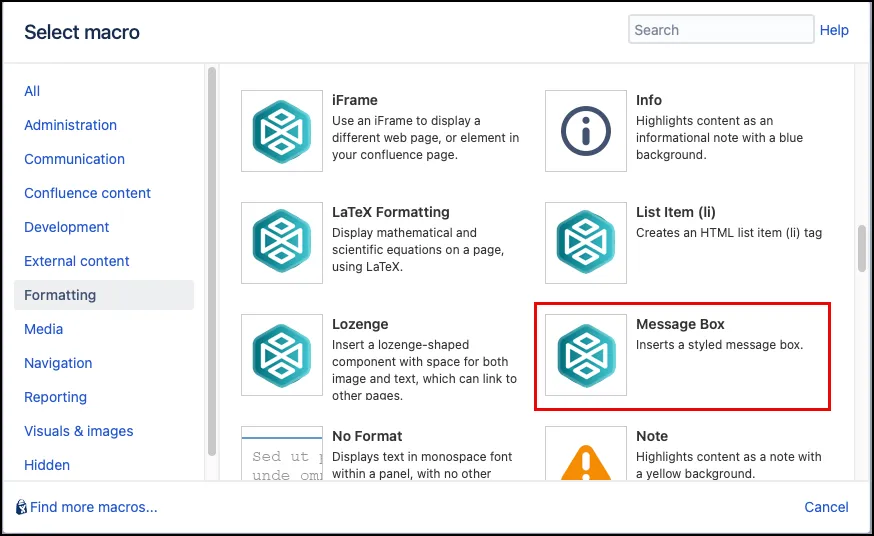Image resolution: width=874 pixels, height=536 pixels.
Task: Pick the LaTeX Formatting macro icon
Action: point(281,243)
